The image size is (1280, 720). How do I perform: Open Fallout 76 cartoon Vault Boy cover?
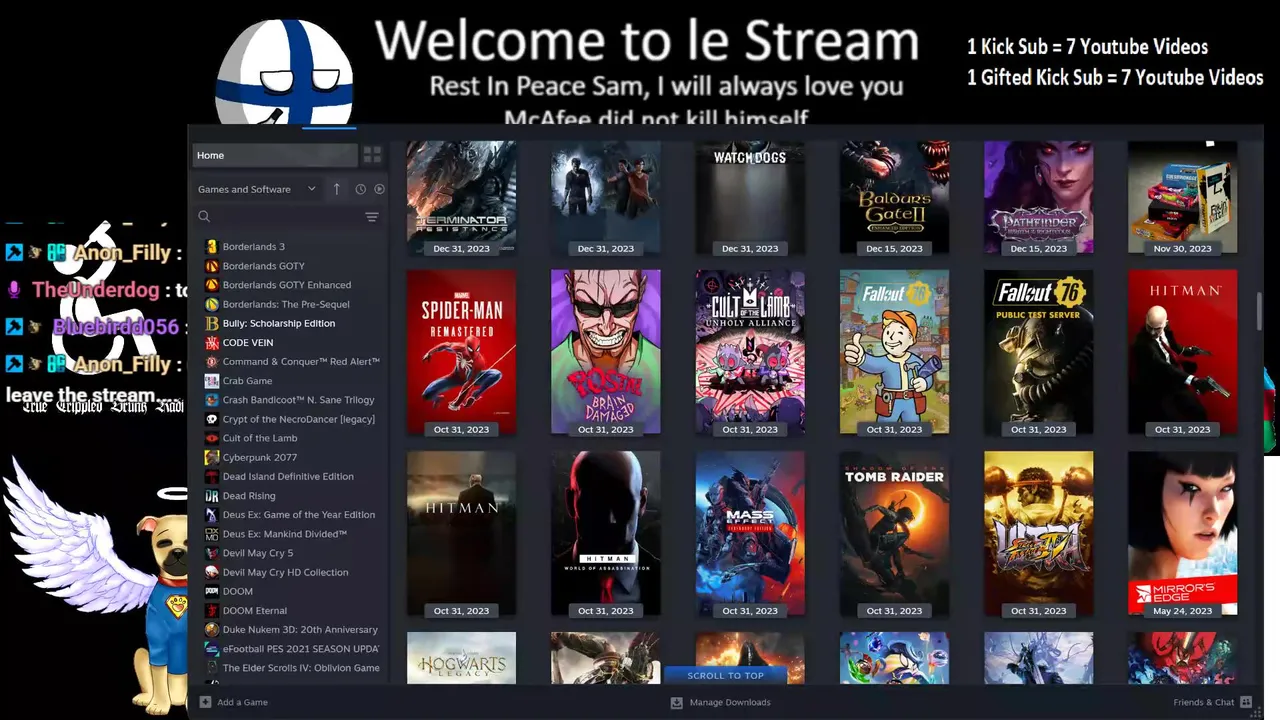[894, 352]
